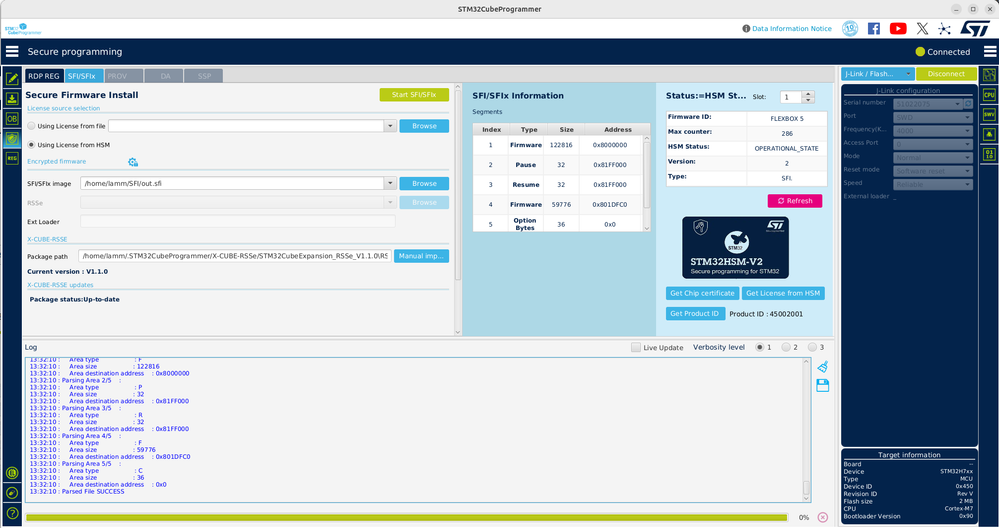Set verbosity level to 1
This screenshot has width=999, height=528.
coord(759,347)
